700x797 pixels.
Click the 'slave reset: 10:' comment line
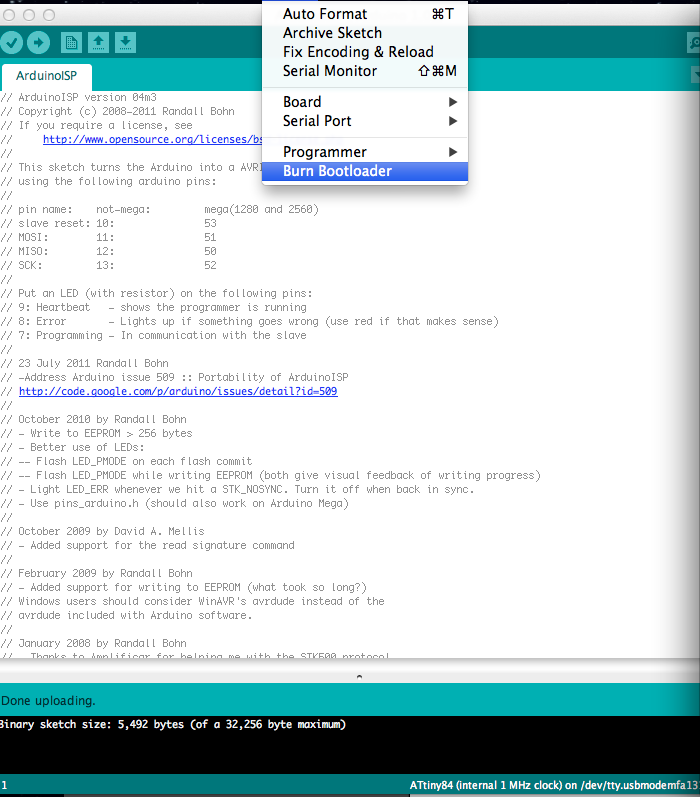click(x=109, y=223)
